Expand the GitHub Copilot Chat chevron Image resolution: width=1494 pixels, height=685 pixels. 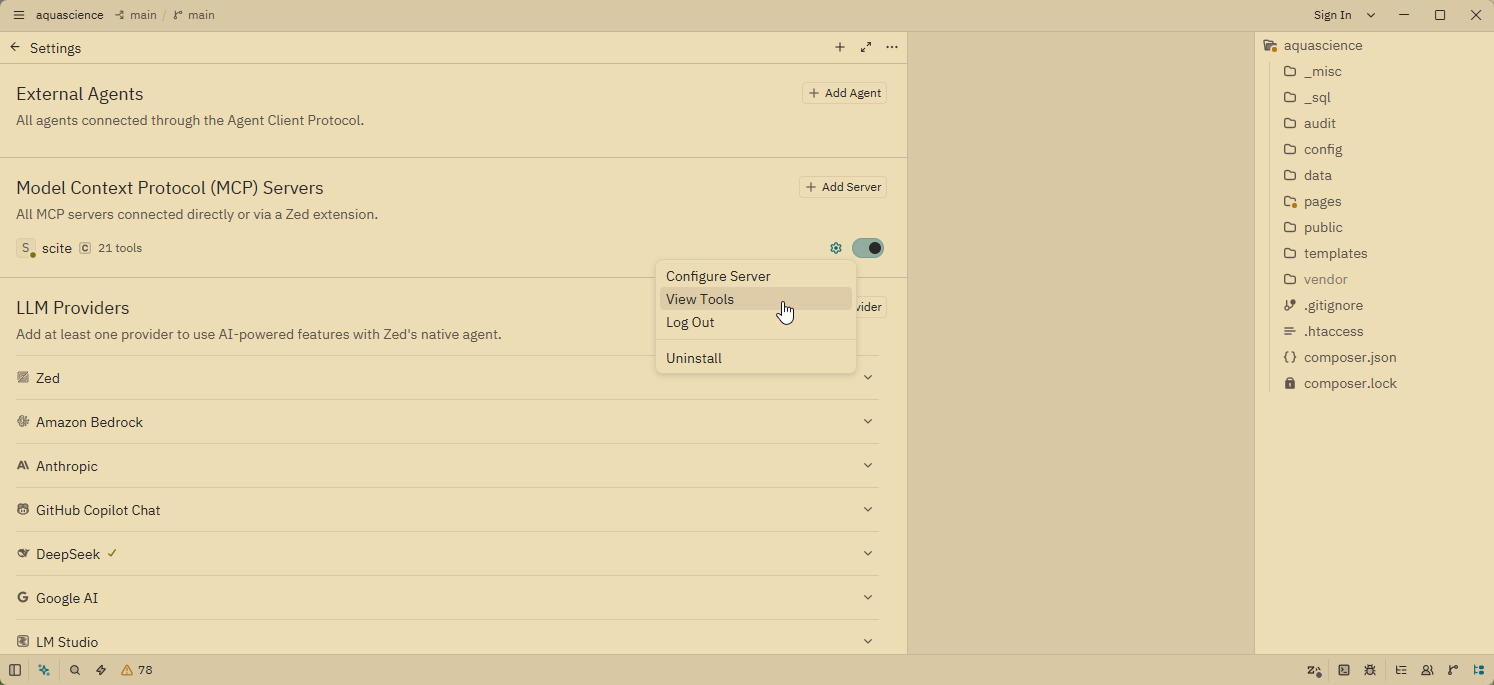(x=868, y=509)
